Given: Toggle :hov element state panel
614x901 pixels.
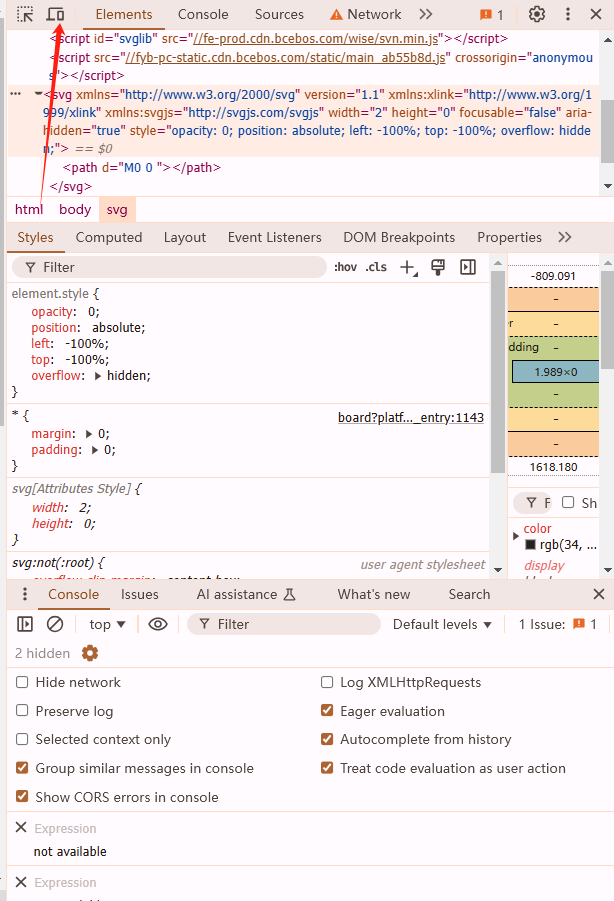Looking at the screenshot, I should [x=346, y=267].
